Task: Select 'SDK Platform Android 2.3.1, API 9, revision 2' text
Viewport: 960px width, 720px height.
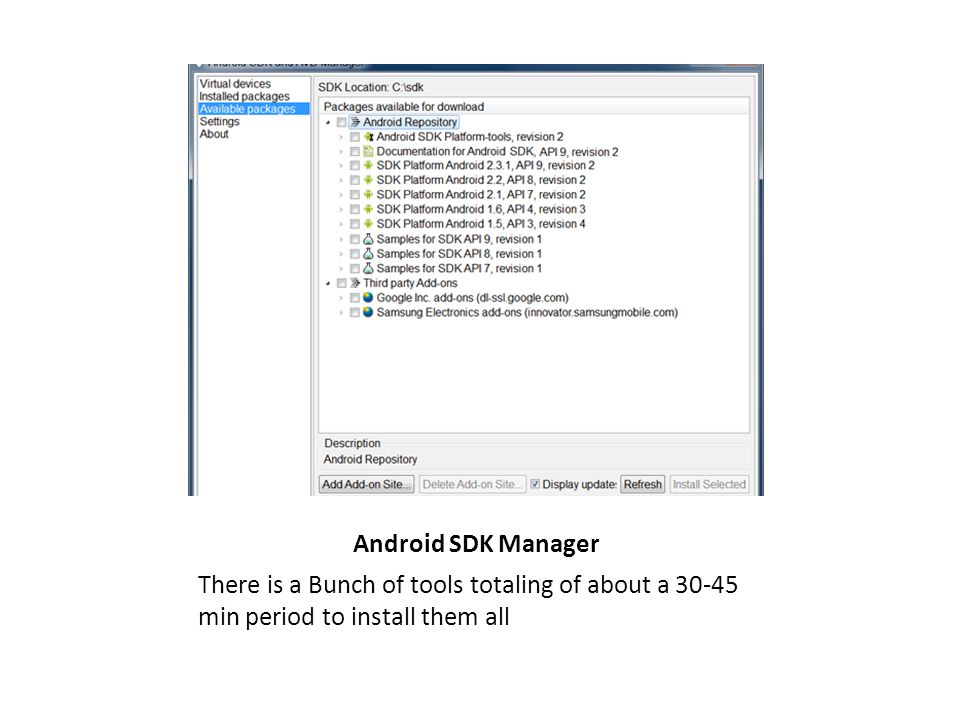Action: [x=486, y=165]
